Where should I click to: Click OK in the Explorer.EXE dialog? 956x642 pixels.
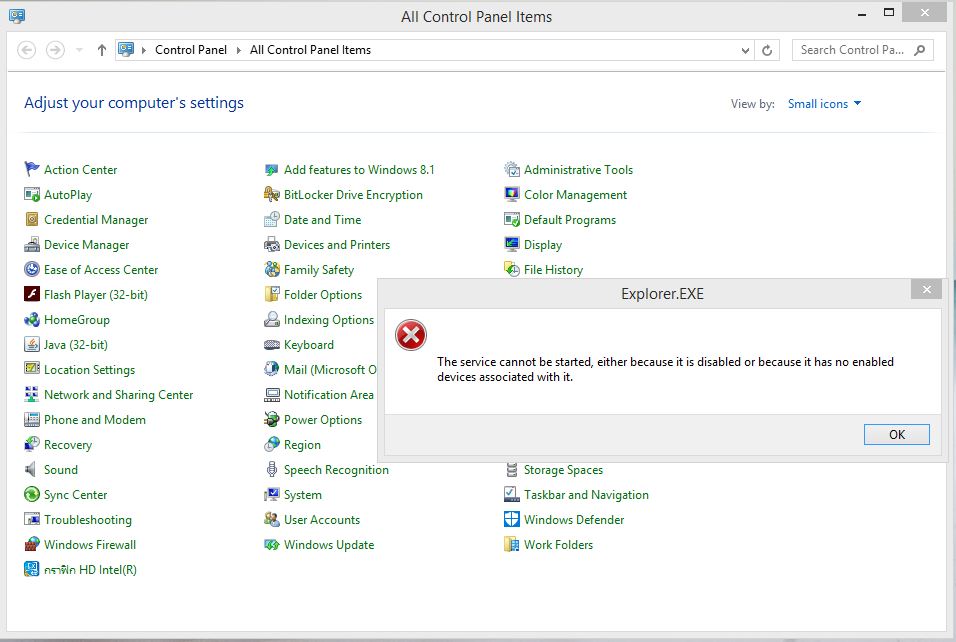[896, 434]
